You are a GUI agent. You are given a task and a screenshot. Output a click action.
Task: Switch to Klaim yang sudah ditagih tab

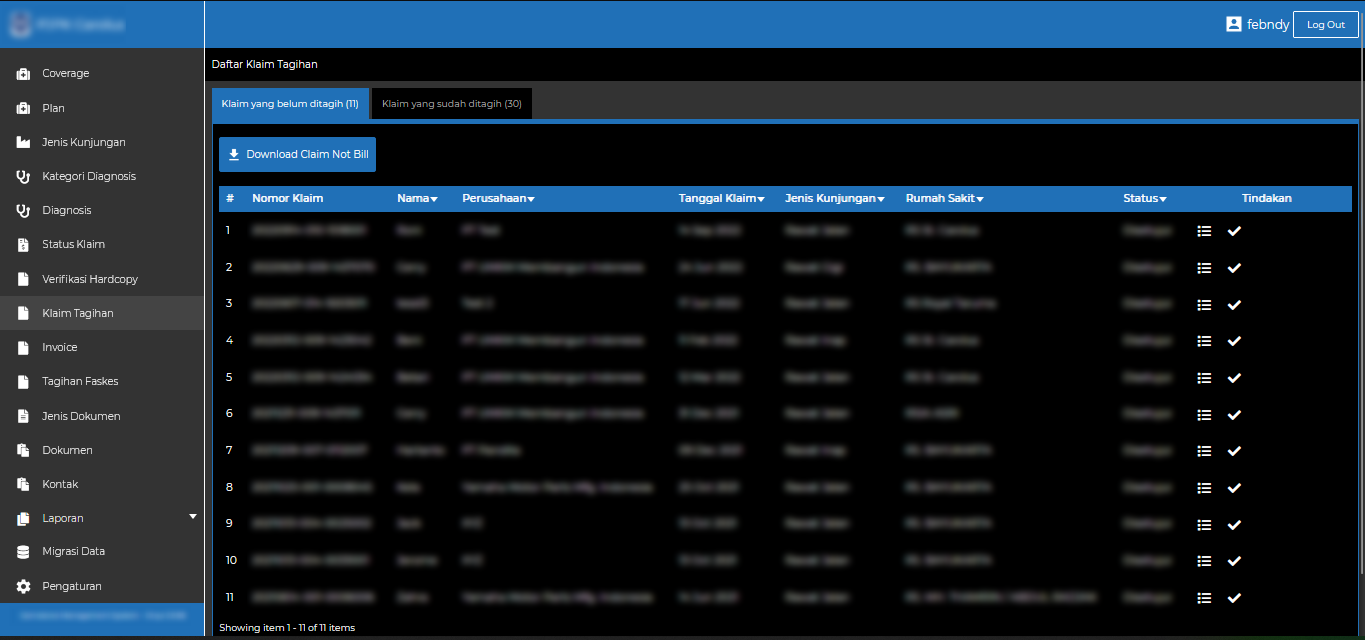coord(451,104)
